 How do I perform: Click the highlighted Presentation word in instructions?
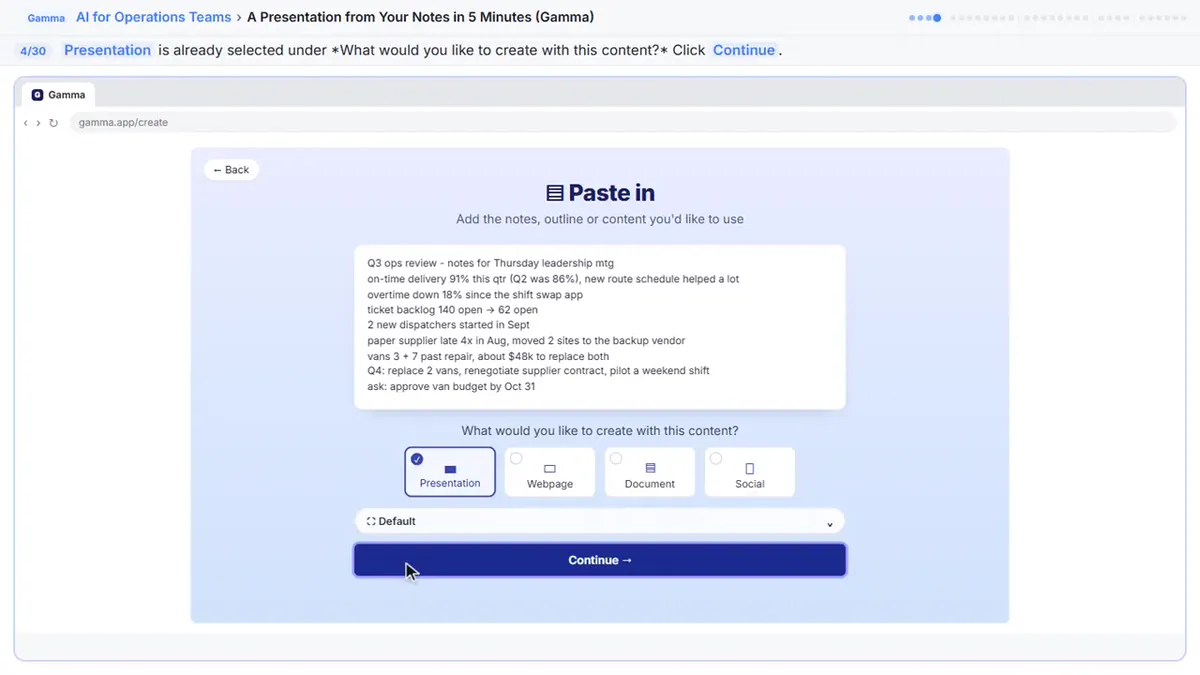point(107,50)
